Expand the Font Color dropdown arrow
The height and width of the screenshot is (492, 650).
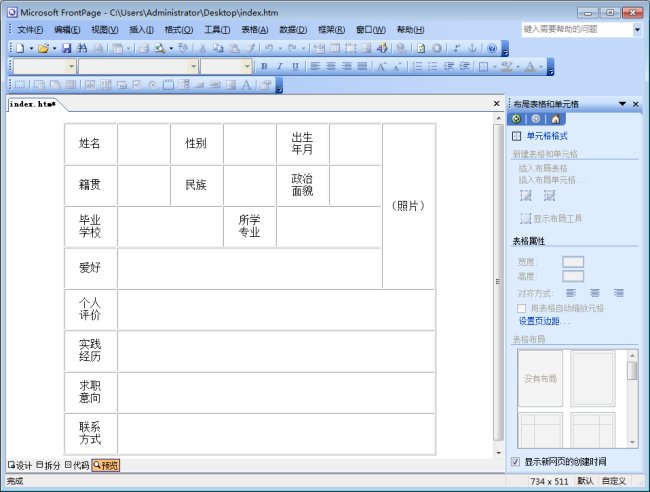541,66
